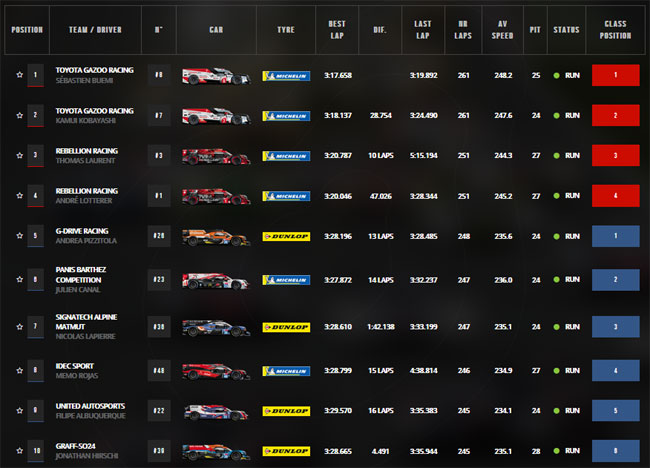Toggle favorite star for Panis Barthez Competition
Viewport: 650px width, 468px height.
click(19, 279)
